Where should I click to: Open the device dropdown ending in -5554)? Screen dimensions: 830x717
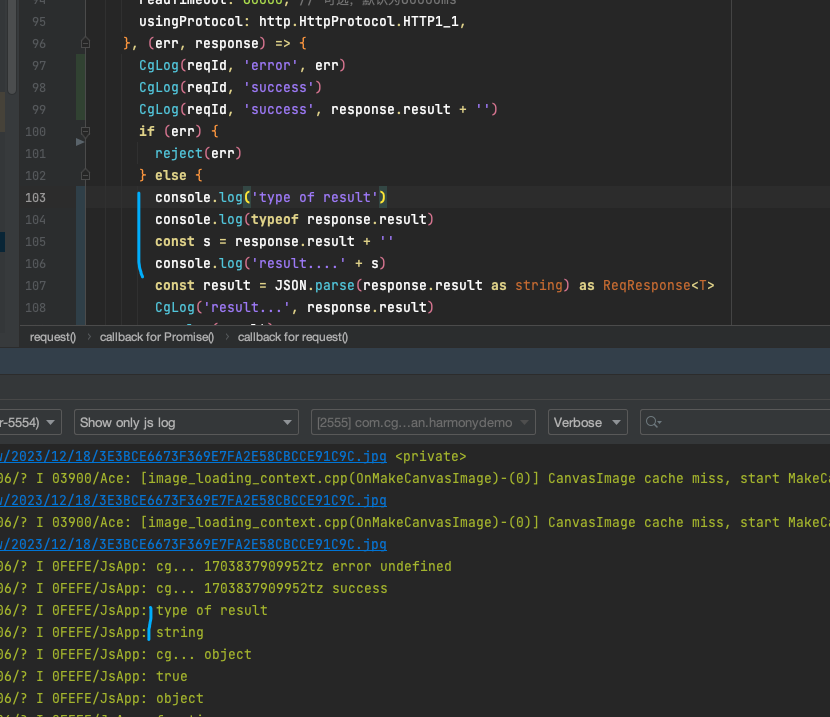29,422
